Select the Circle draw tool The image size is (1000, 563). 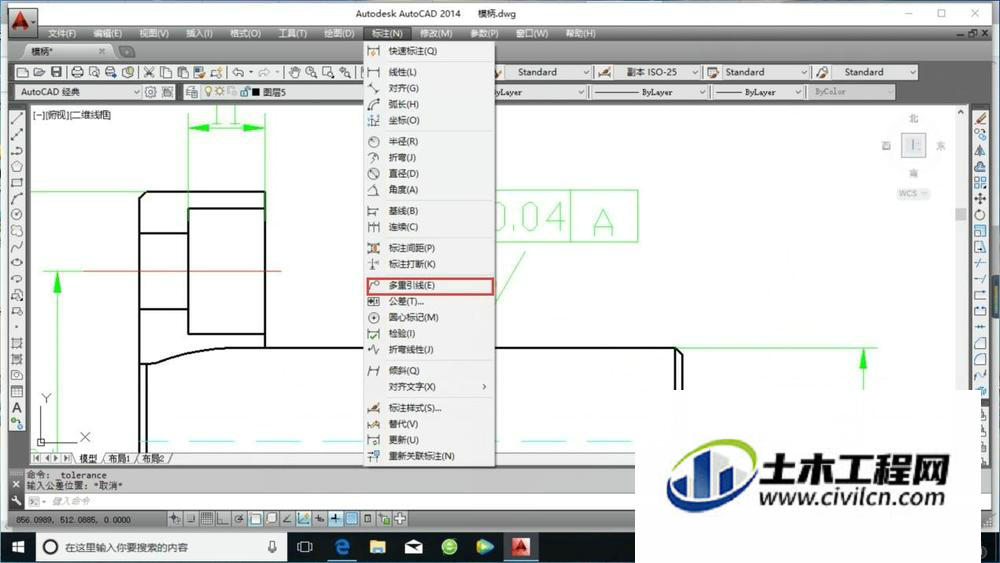pos(17,214)
